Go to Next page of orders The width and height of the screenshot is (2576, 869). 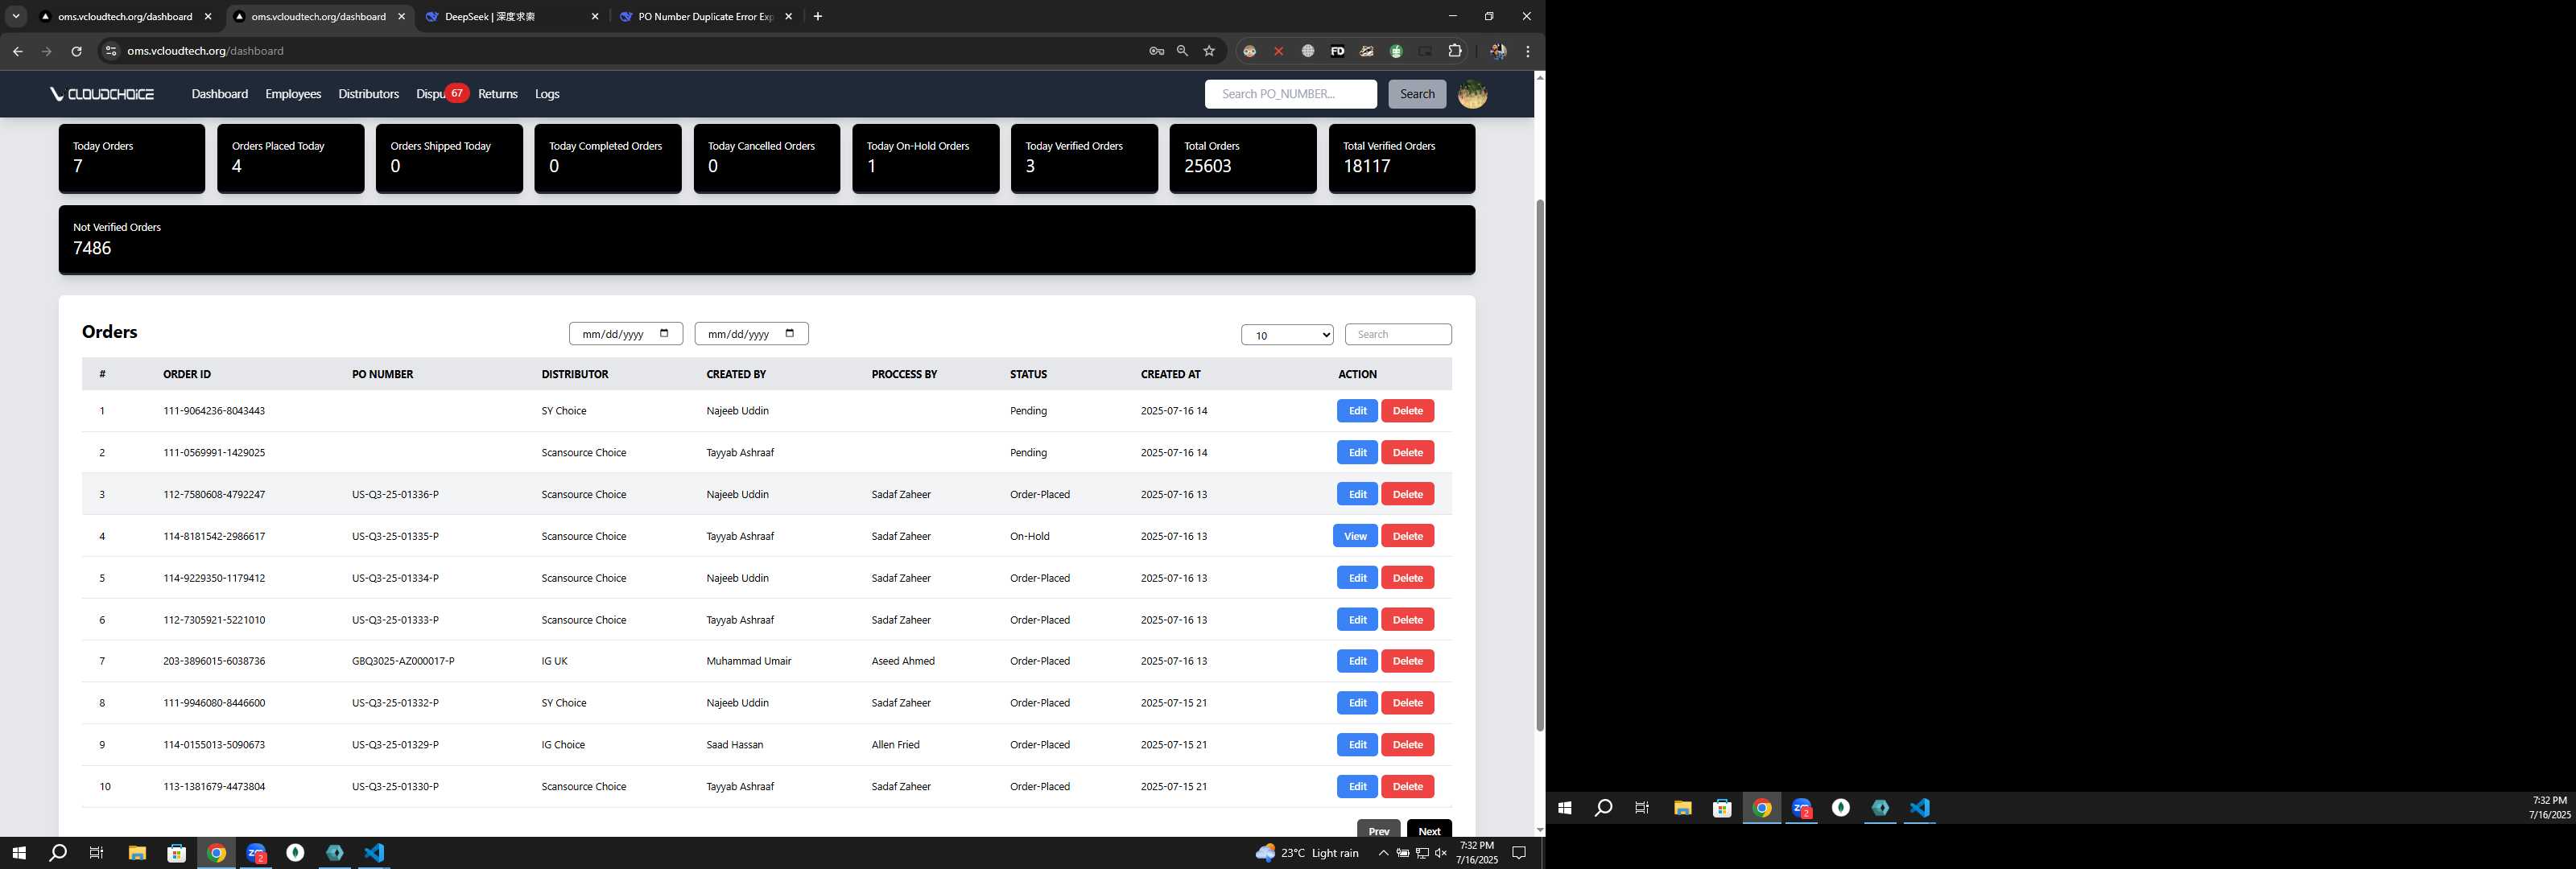1429,830
